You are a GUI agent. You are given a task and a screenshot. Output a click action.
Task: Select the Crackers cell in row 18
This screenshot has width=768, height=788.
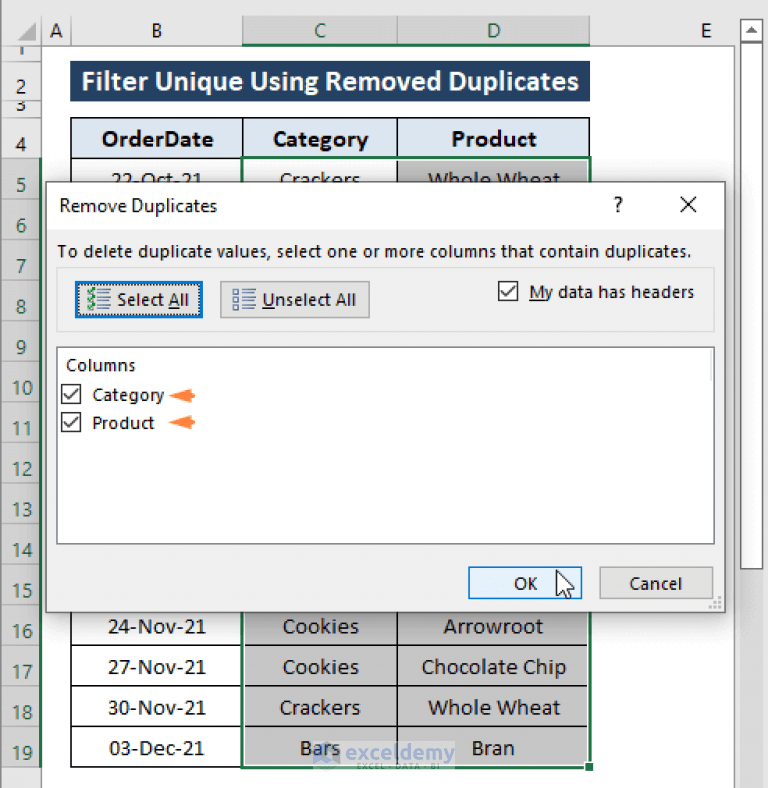321,708
